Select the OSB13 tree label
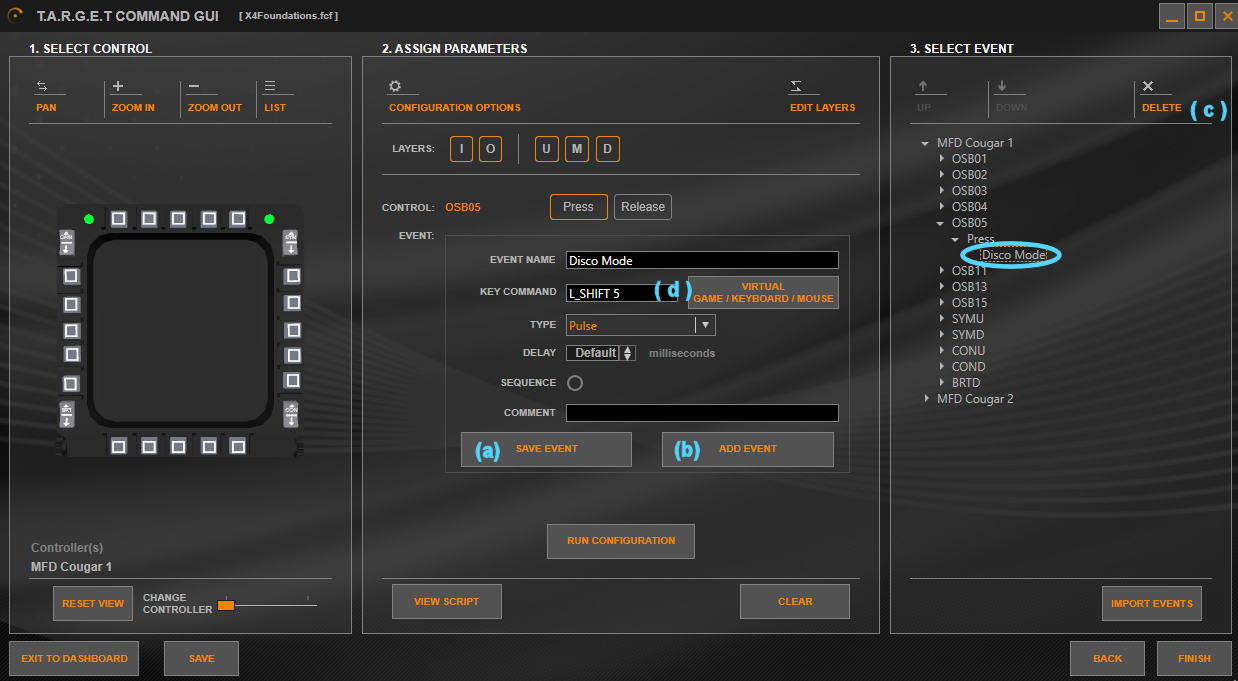Screen dimensions: 1238x681 point(969,287)
